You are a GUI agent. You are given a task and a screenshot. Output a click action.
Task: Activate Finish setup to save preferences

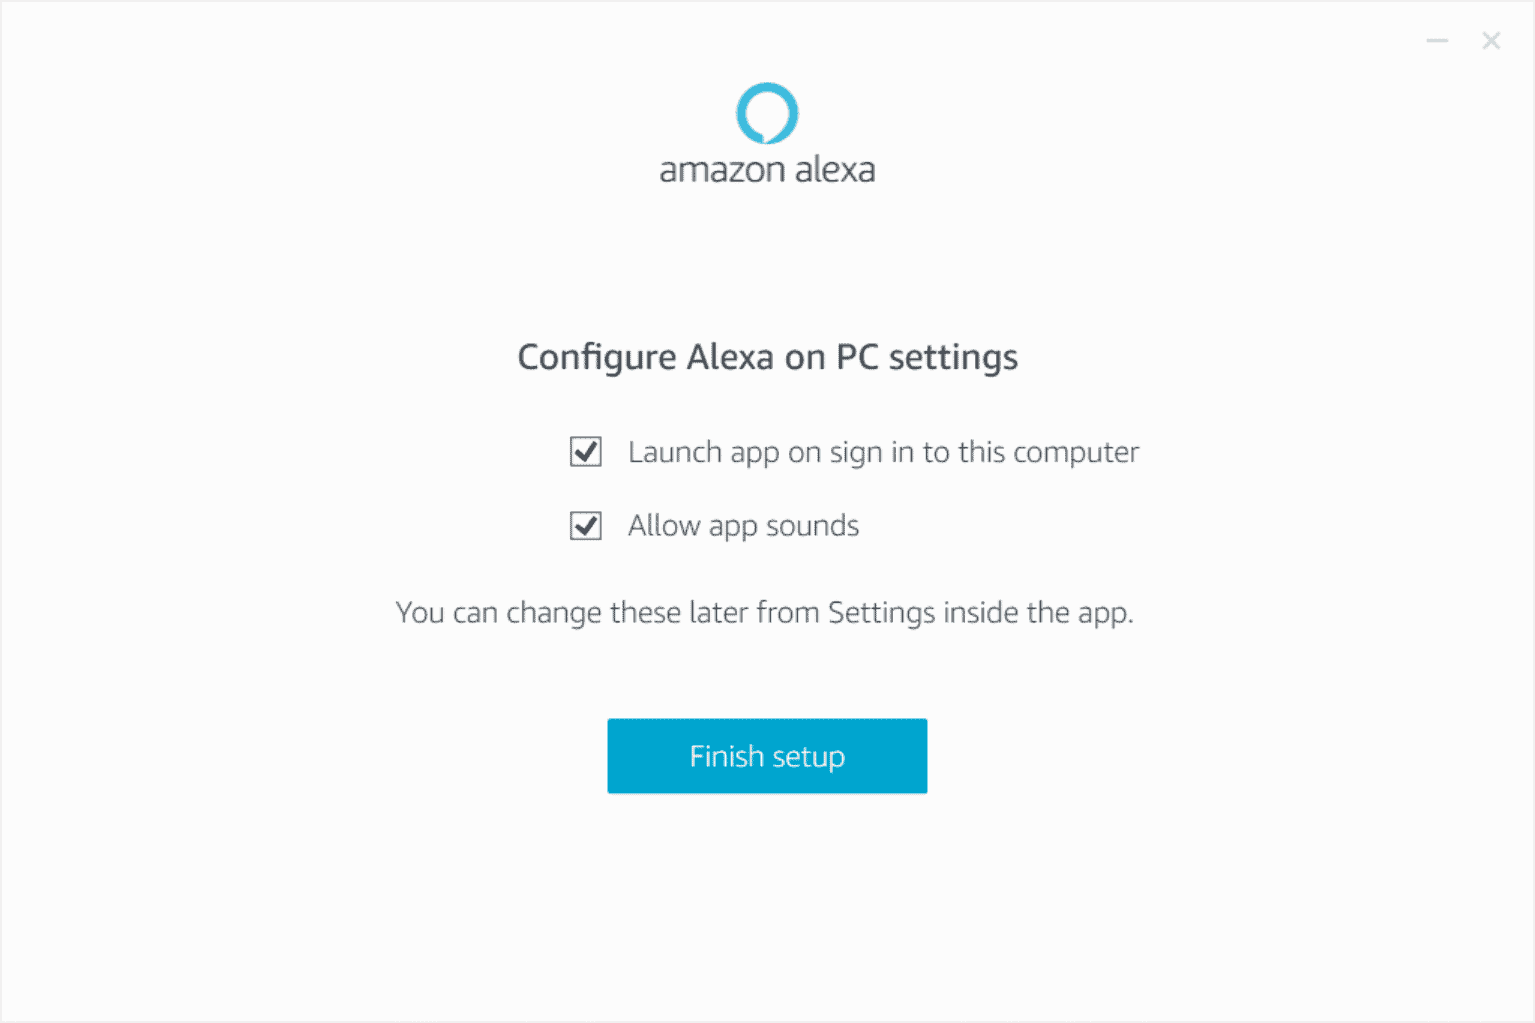[x=767, y=756]
